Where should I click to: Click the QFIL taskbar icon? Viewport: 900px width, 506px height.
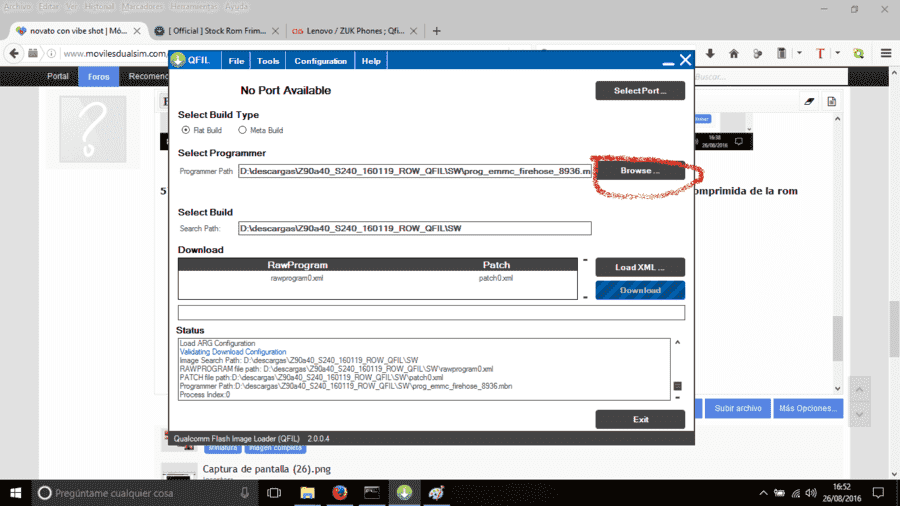click(x=404, y=493)
